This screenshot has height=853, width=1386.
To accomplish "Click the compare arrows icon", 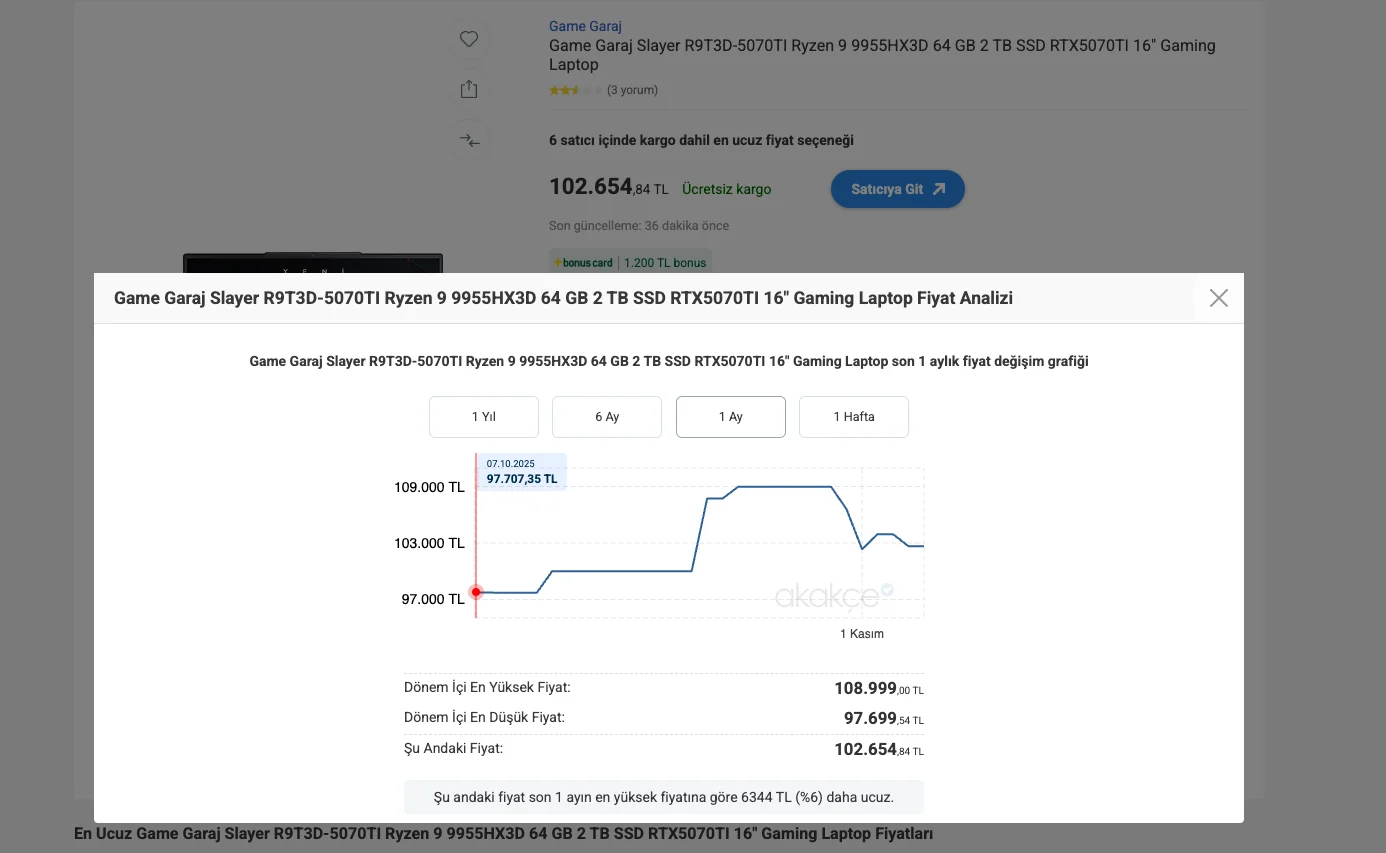I will click(x=469, y=140).
